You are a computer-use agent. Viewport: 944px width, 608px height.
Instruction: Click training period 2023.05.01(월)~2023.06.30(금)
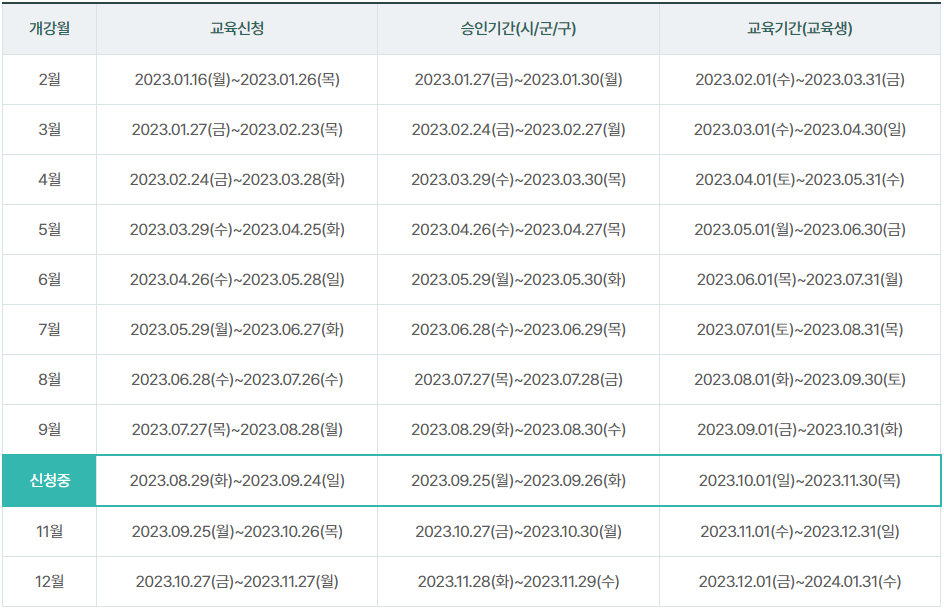(800, 229)
